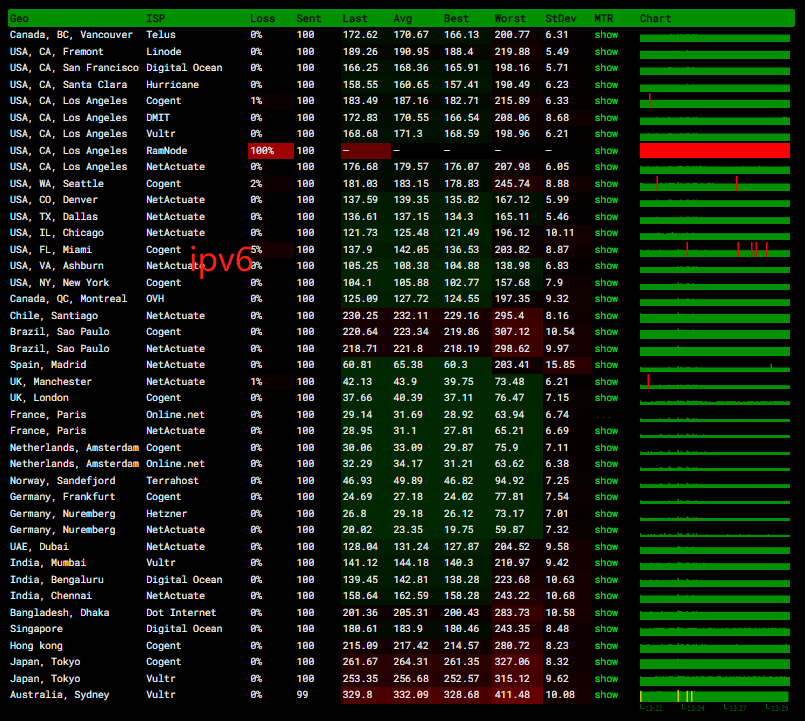Show MTR for Denver NetActuate
This screenshot has height=721, width=805.
(606, 200)
